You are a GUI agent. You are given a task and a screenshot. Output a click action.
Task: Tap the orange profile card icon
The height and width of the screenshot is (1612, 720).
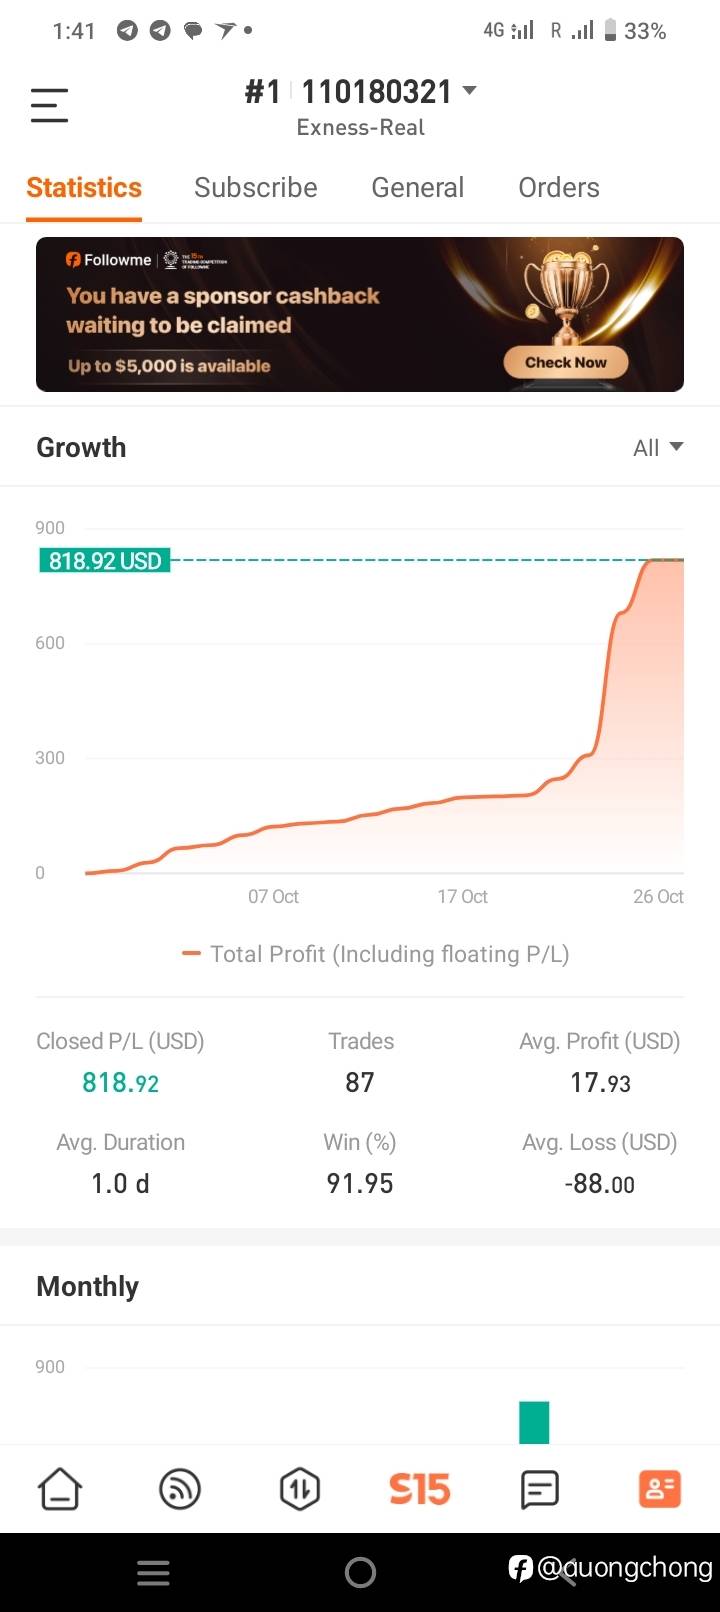coord(659,1489)
